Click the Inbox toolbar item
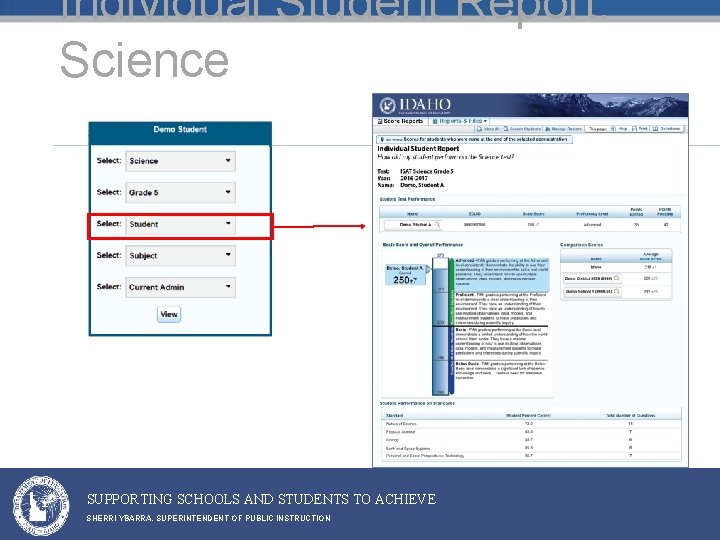 point(489,129)
